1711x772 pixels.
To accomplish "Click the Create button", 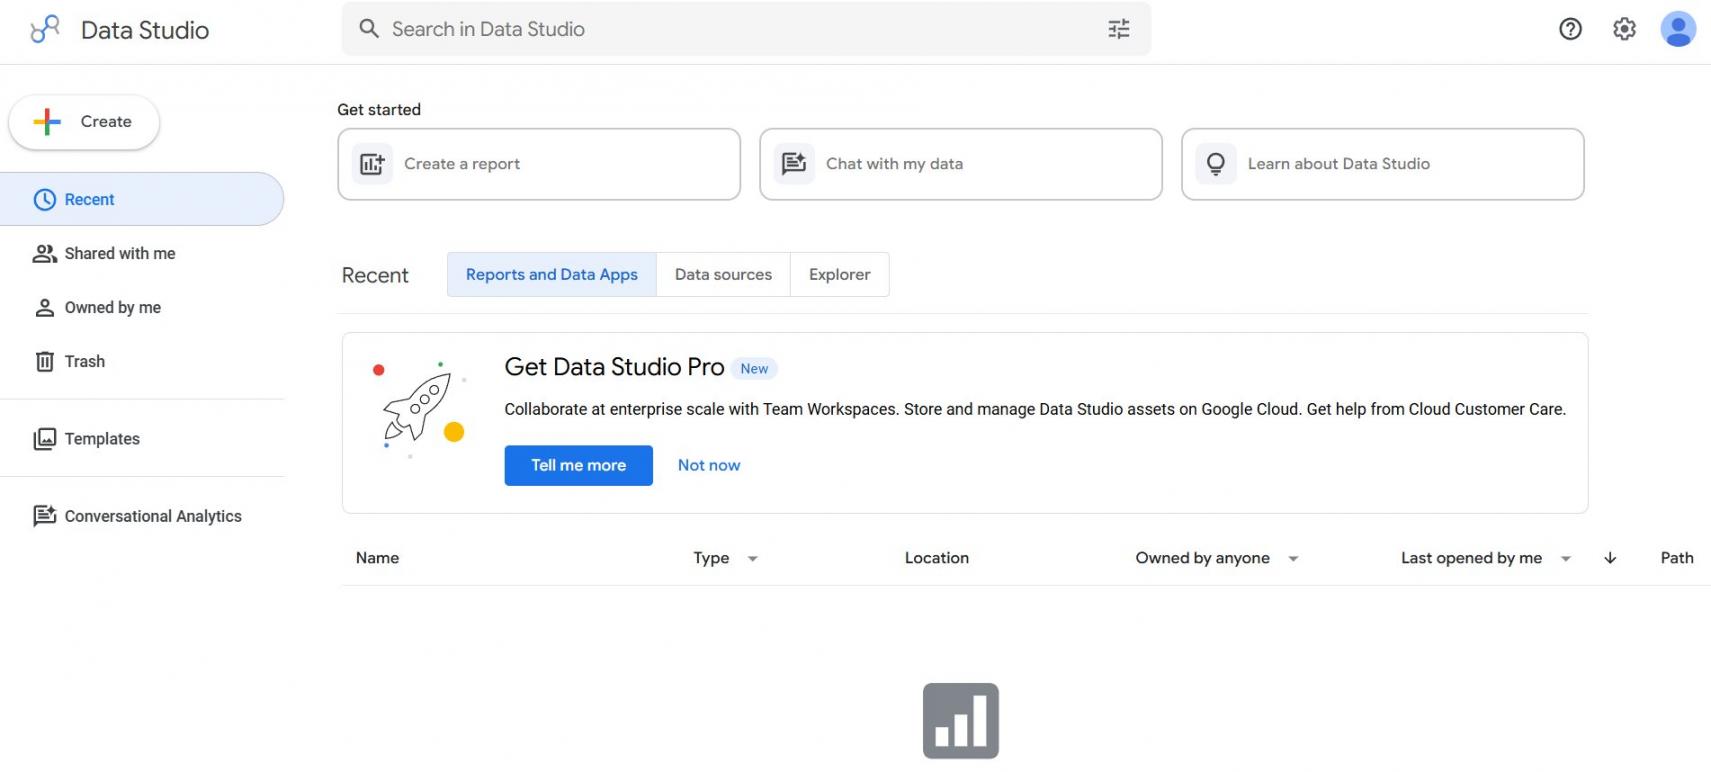I will point(84,122).
